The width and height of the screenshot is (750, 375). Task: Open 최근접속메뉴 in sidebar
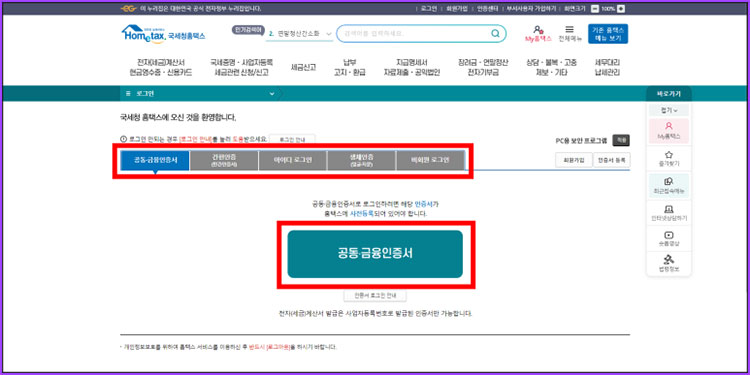pyautogui.click(x=669, y=186)
